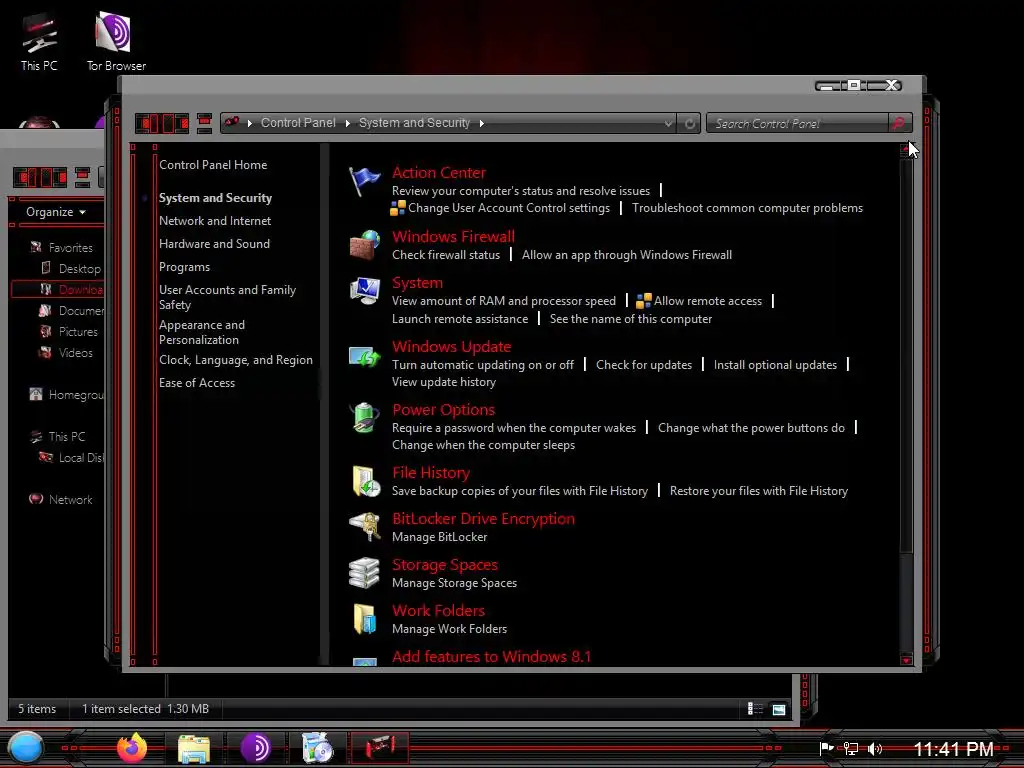Open Add features to Windows 8.1
This screenshot has height=768, width=1024.
pyautogui.click(x=491, y=656)
